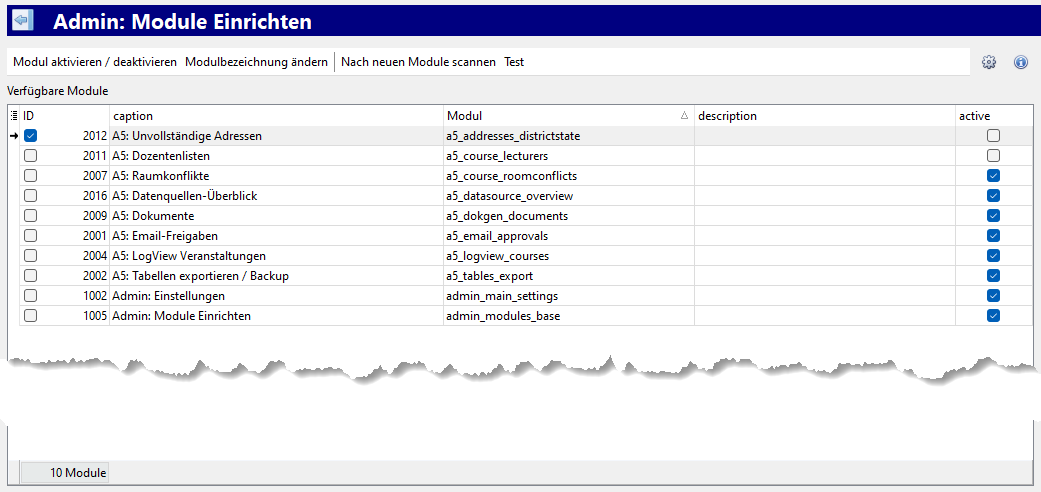Select the a5_tables_export module cell

click(490, 276)
